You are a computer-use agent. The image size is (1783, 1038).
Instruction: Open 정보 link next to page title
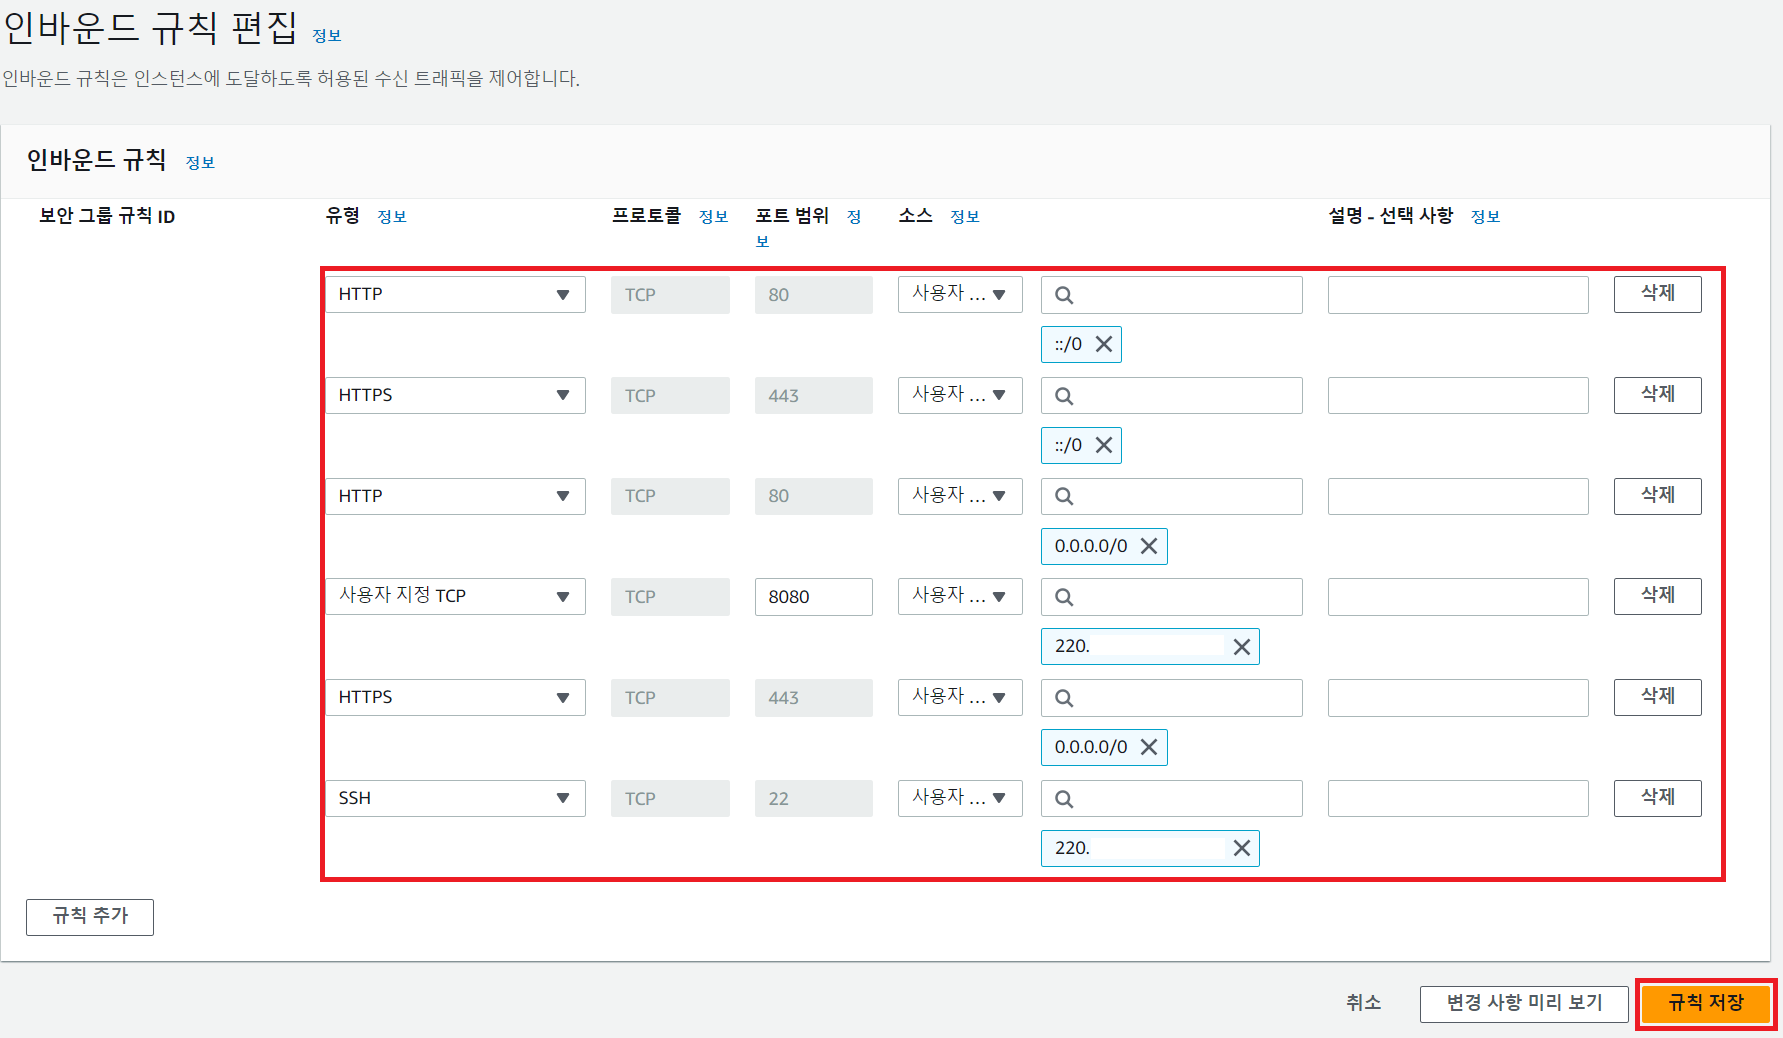click(x=327, y=36)
